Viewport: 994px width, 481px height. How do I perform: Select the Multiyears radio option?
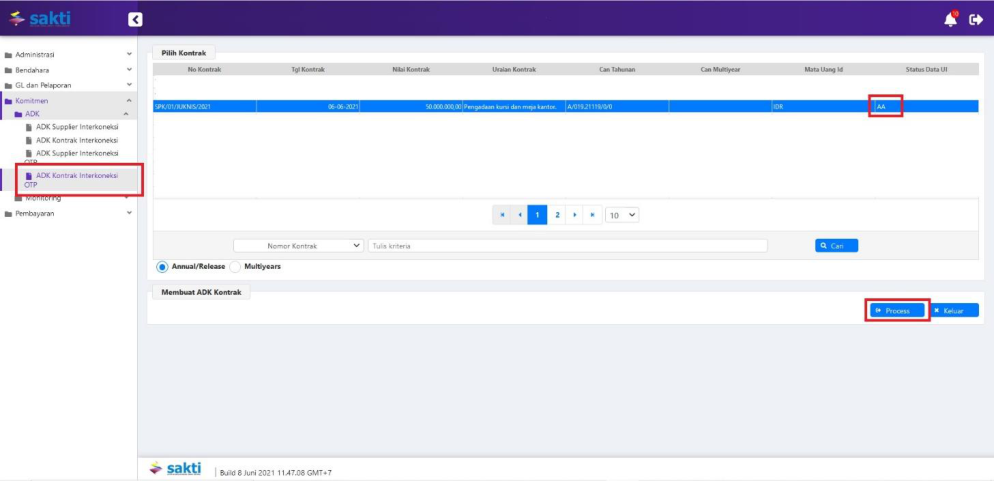(236, 267)
